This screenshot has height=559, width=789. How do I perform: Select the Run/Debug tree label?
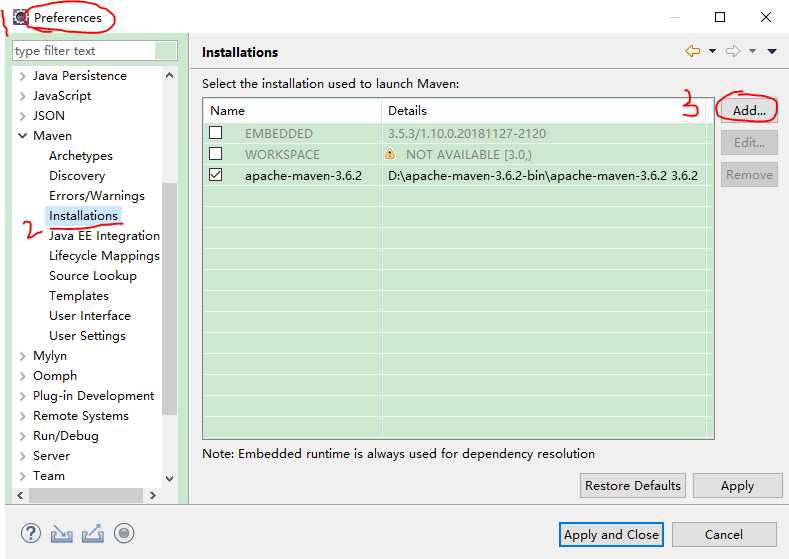(66, 436)
